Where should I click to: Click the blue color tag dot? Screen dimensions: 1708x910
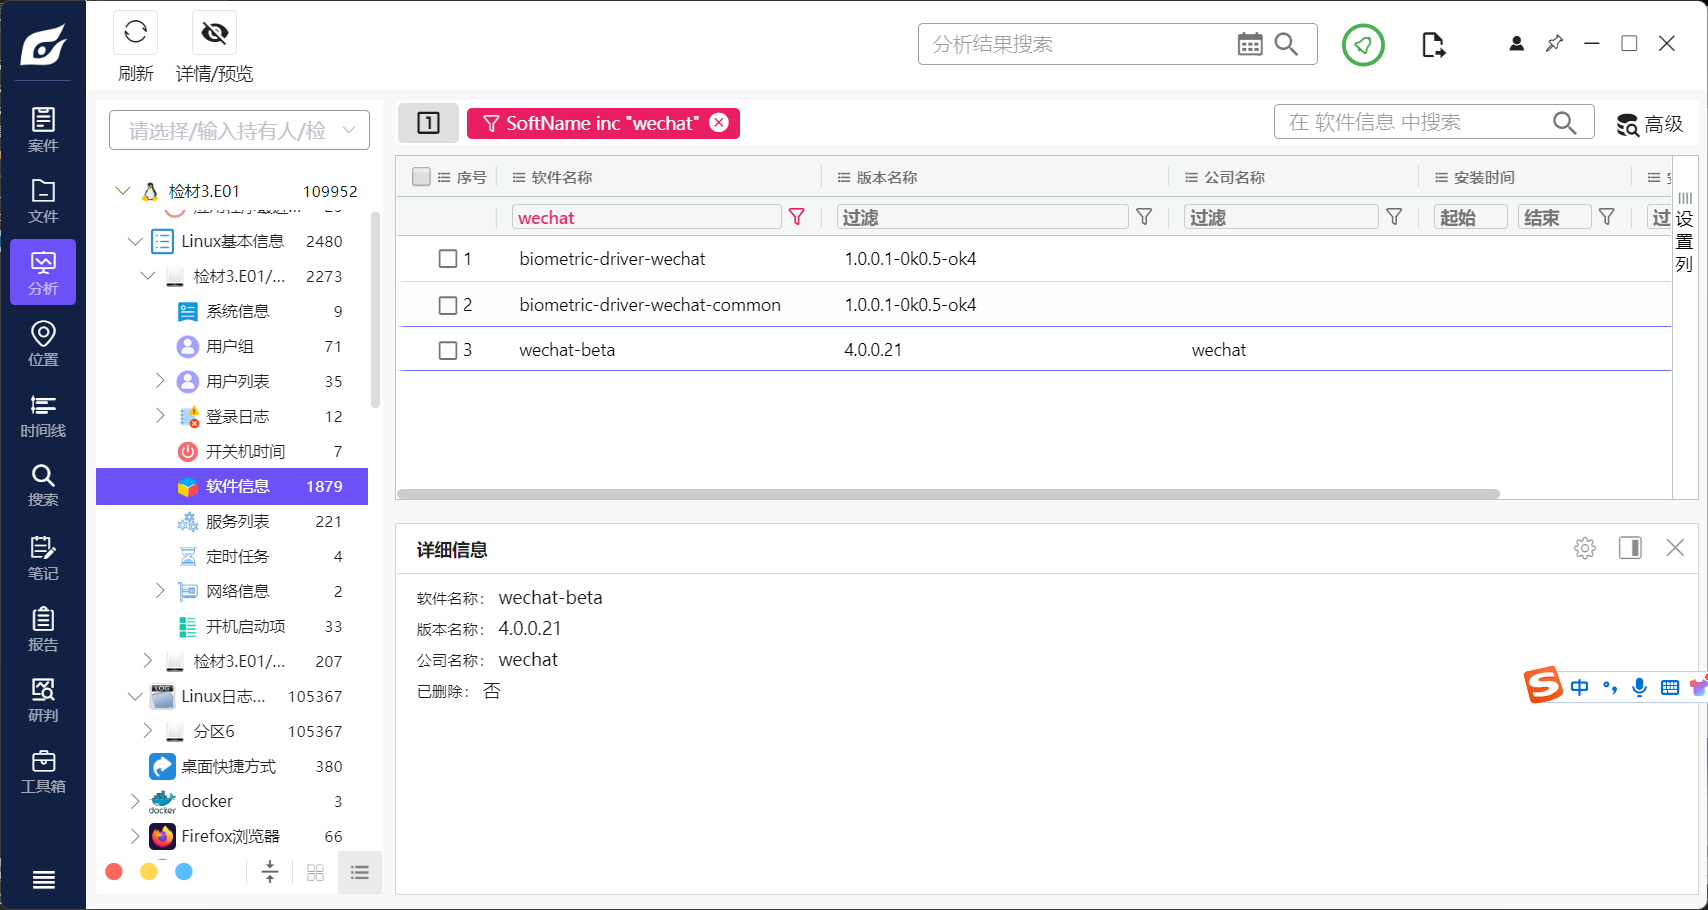pyautogui.click(x=184, y=872)
